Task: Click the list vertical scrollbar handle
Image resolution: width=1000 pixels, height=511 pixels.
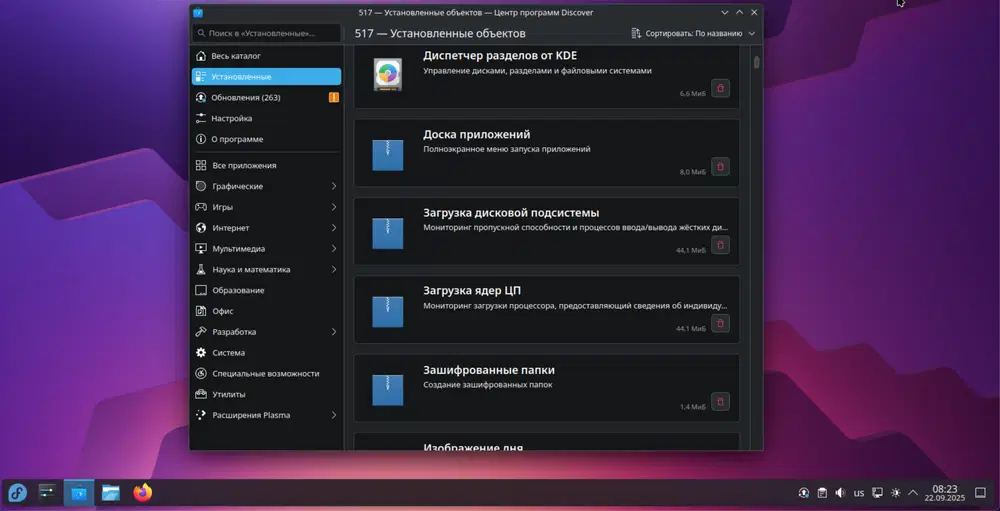Action: tap(757, 62)
